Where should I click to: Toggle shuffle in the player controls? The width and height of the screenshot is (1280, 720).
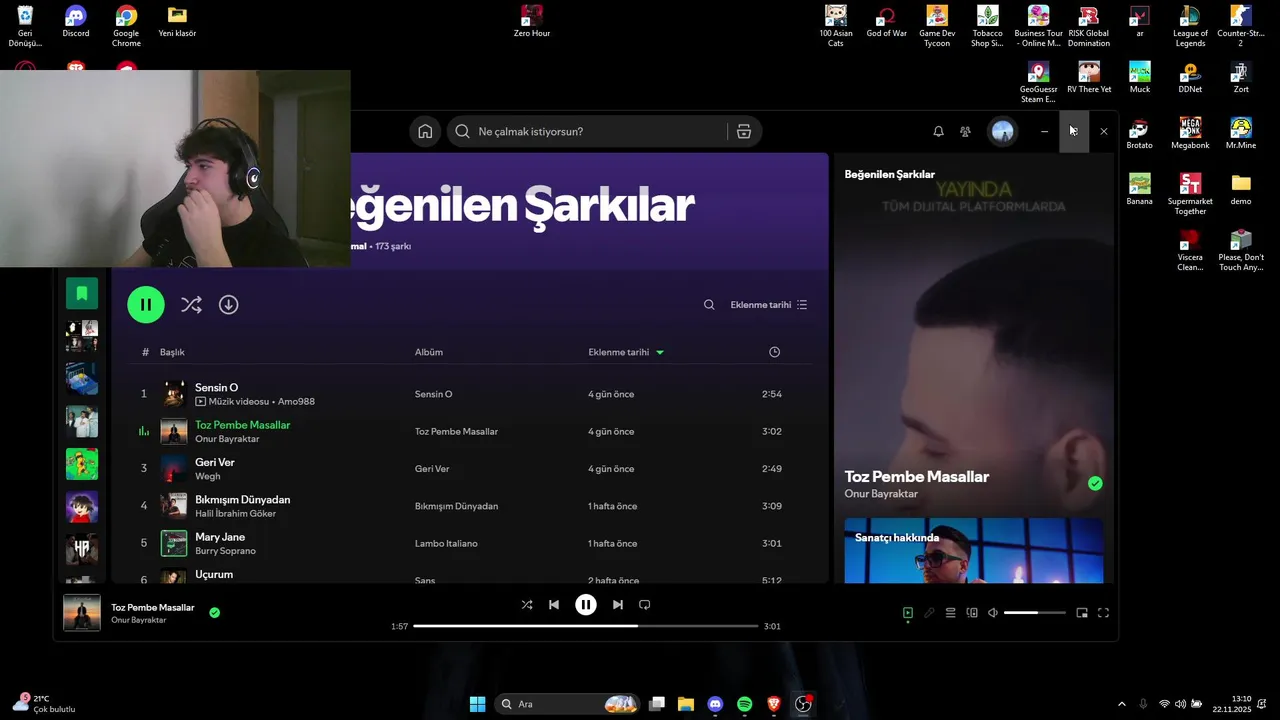[527, 605]
